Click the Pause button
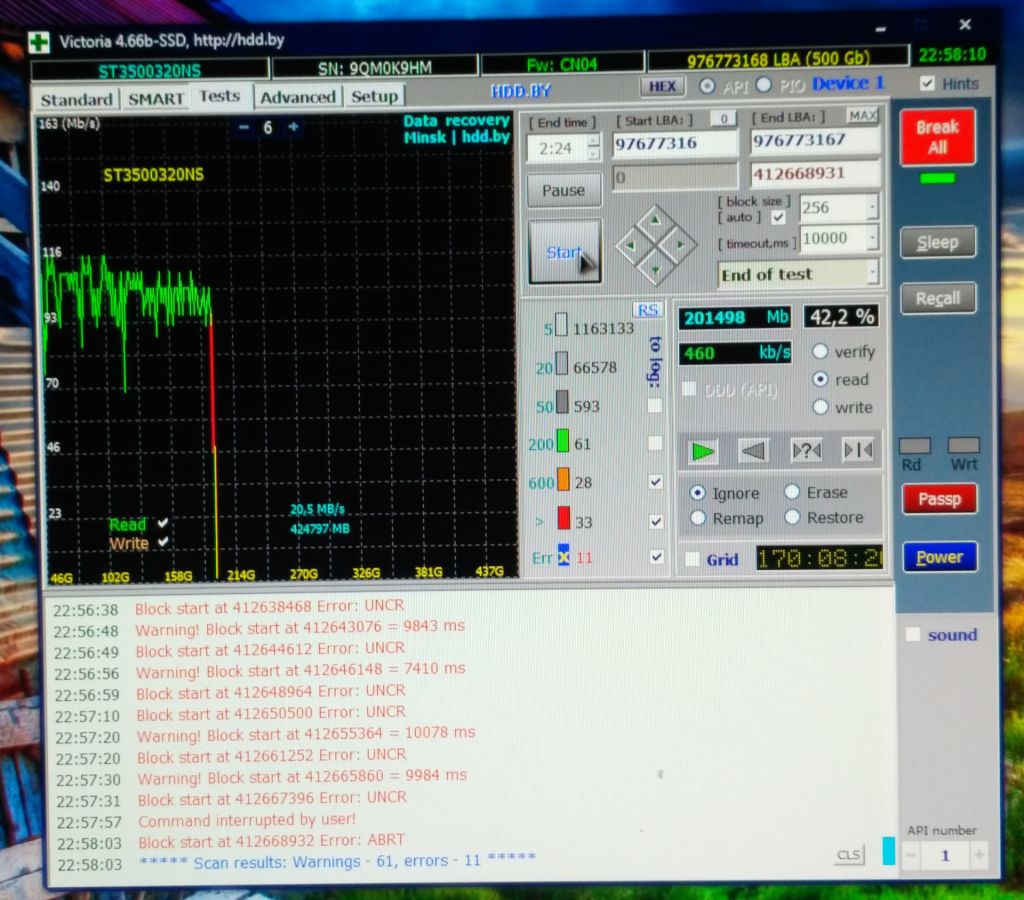This screenshot has height=900, width=1024. 563,190
